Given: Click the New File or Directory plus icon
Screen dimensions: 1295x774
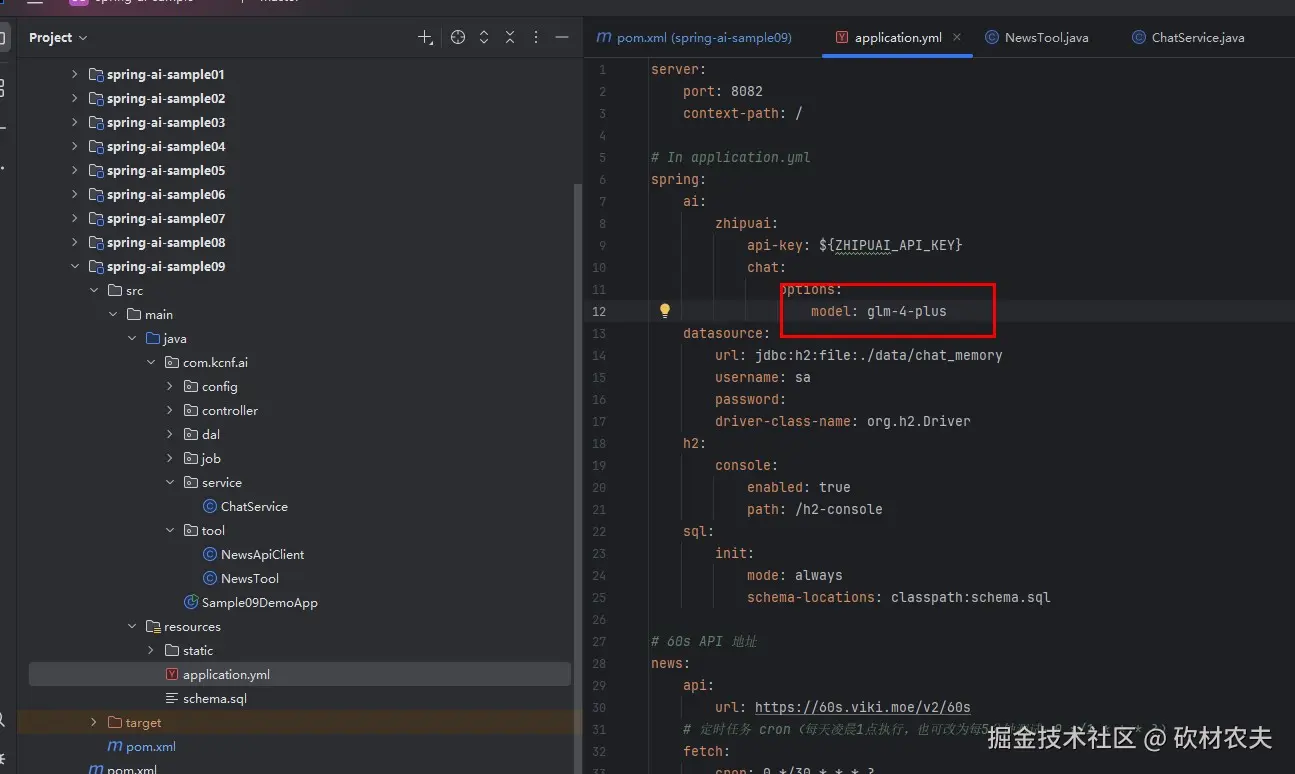Looking at the screenshot, I should 425,37.
